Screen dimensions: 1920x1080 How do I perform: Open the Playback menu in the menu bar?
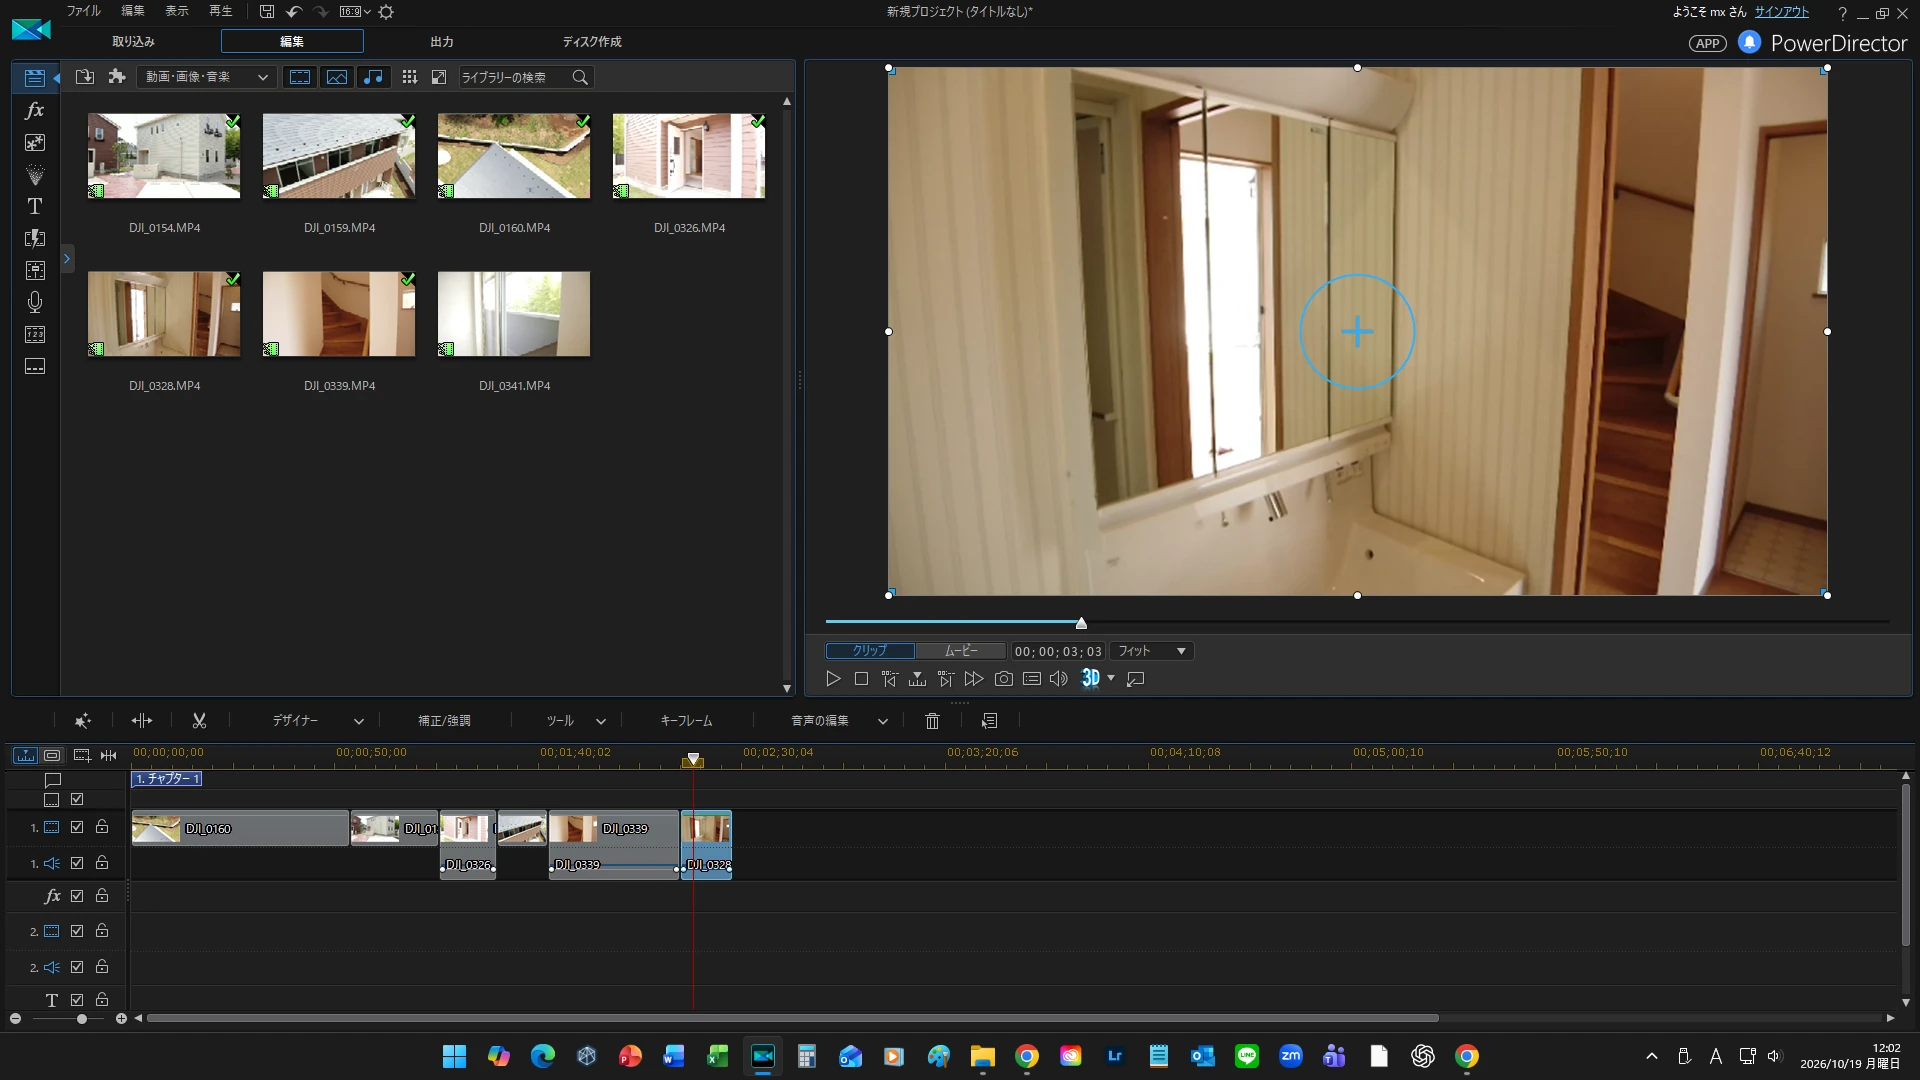pos(221,11)
